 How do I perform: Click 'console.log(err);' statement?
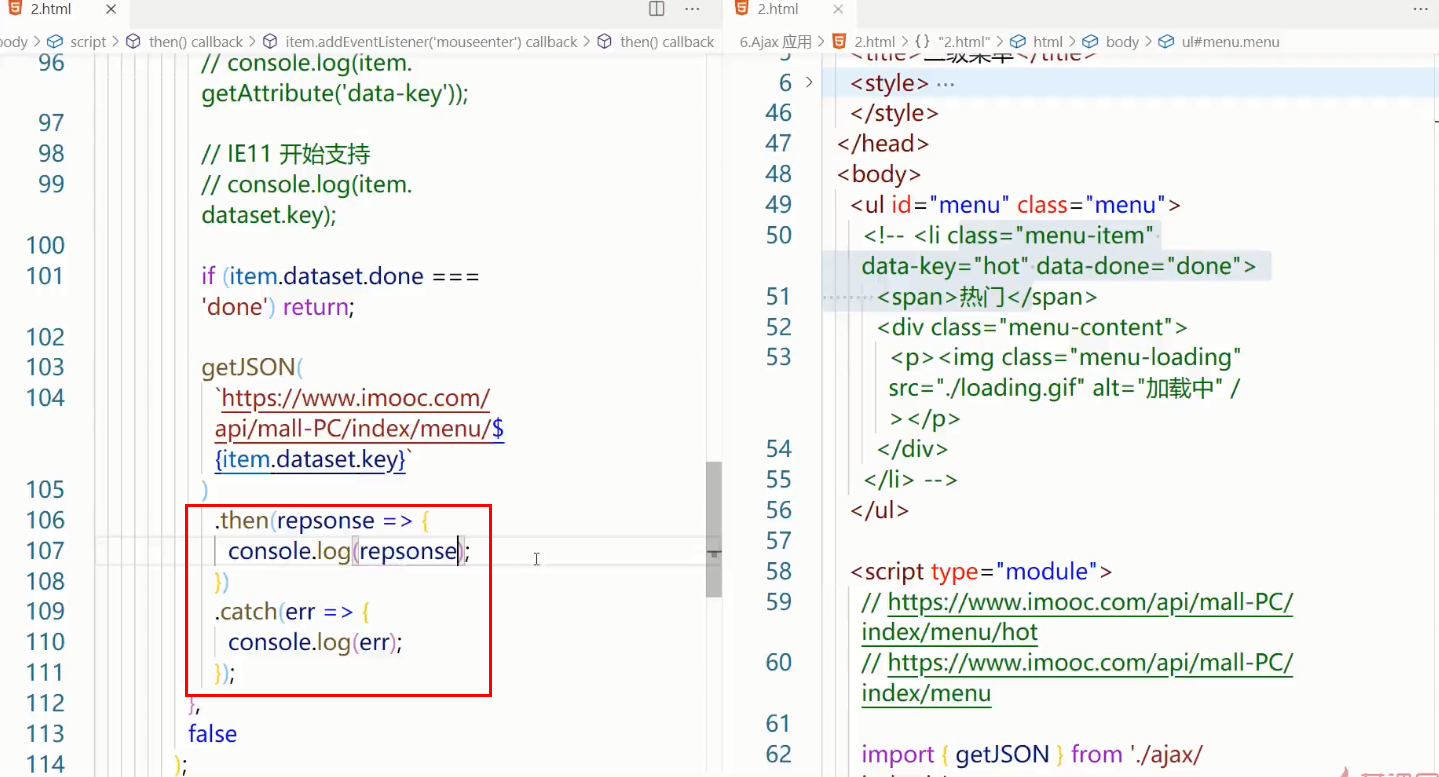click(x=315, y=643)
